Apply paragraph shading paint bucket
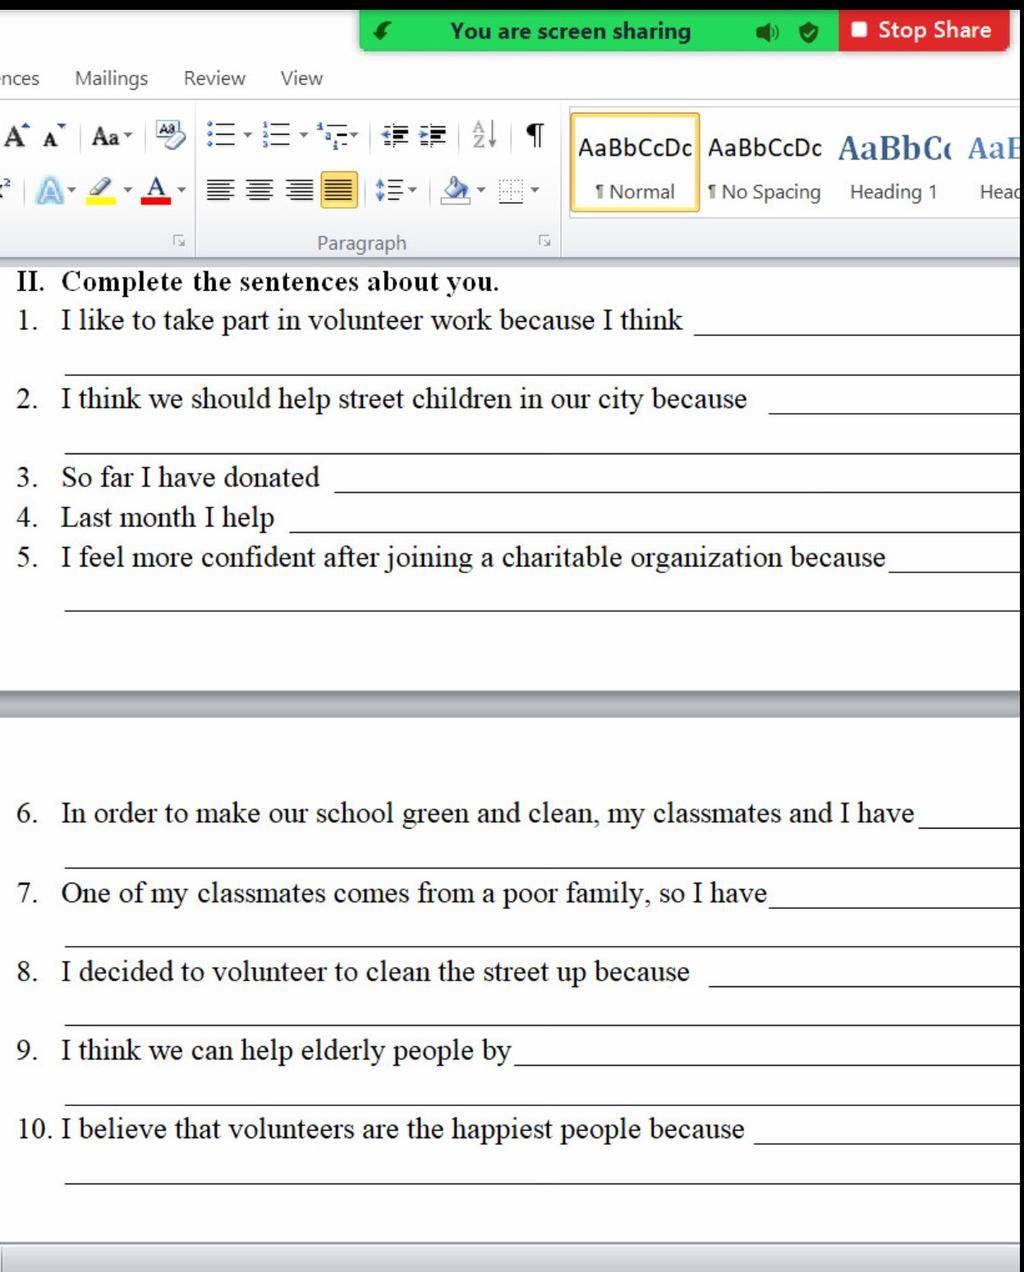 [x=456, y=189]
